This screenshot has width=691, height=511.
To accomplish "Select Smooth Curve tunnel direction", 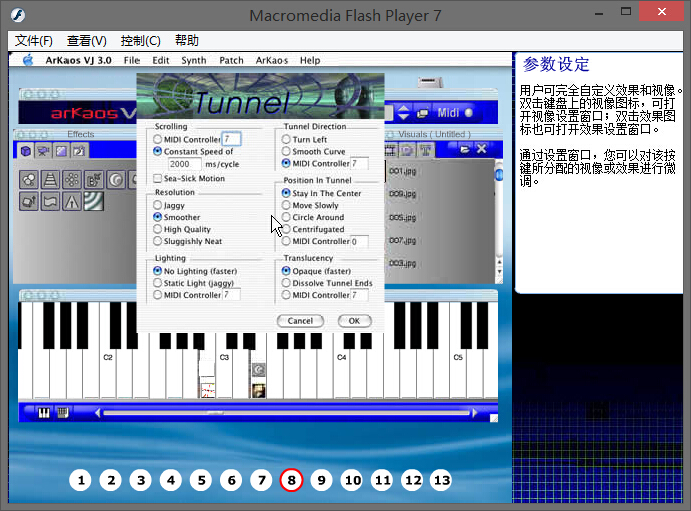I will pyautogui.click(x=286, y=151).
